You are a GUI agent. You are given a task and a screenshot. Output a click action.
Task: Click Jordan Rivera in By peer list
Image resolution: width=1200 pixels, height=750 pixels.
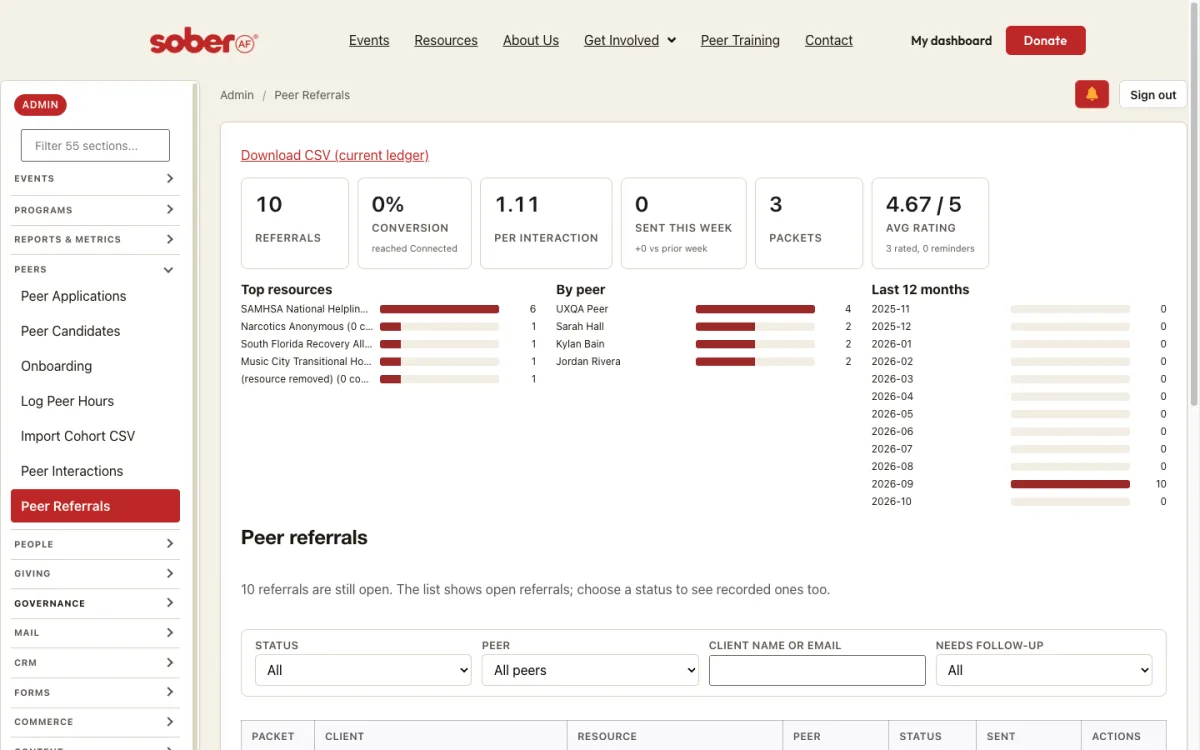(588, 361)
